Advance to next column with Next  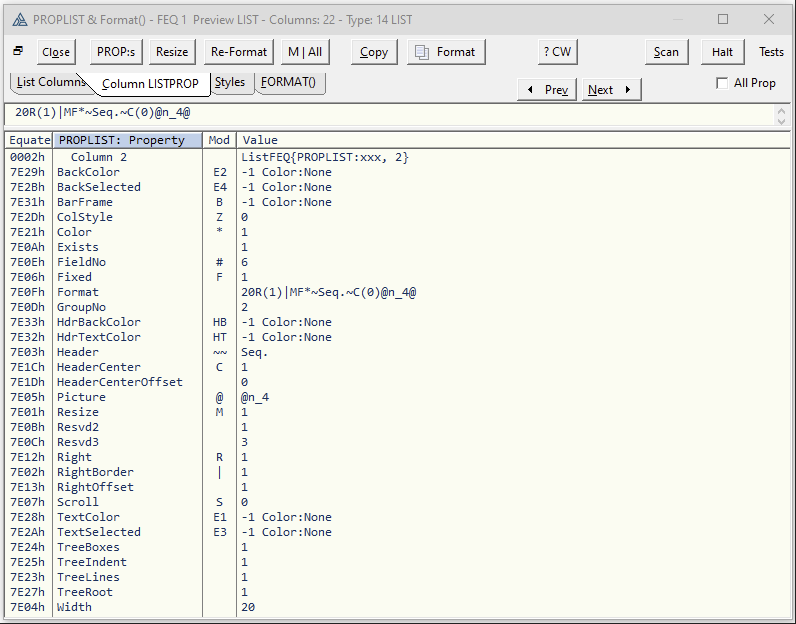(611, 90)
